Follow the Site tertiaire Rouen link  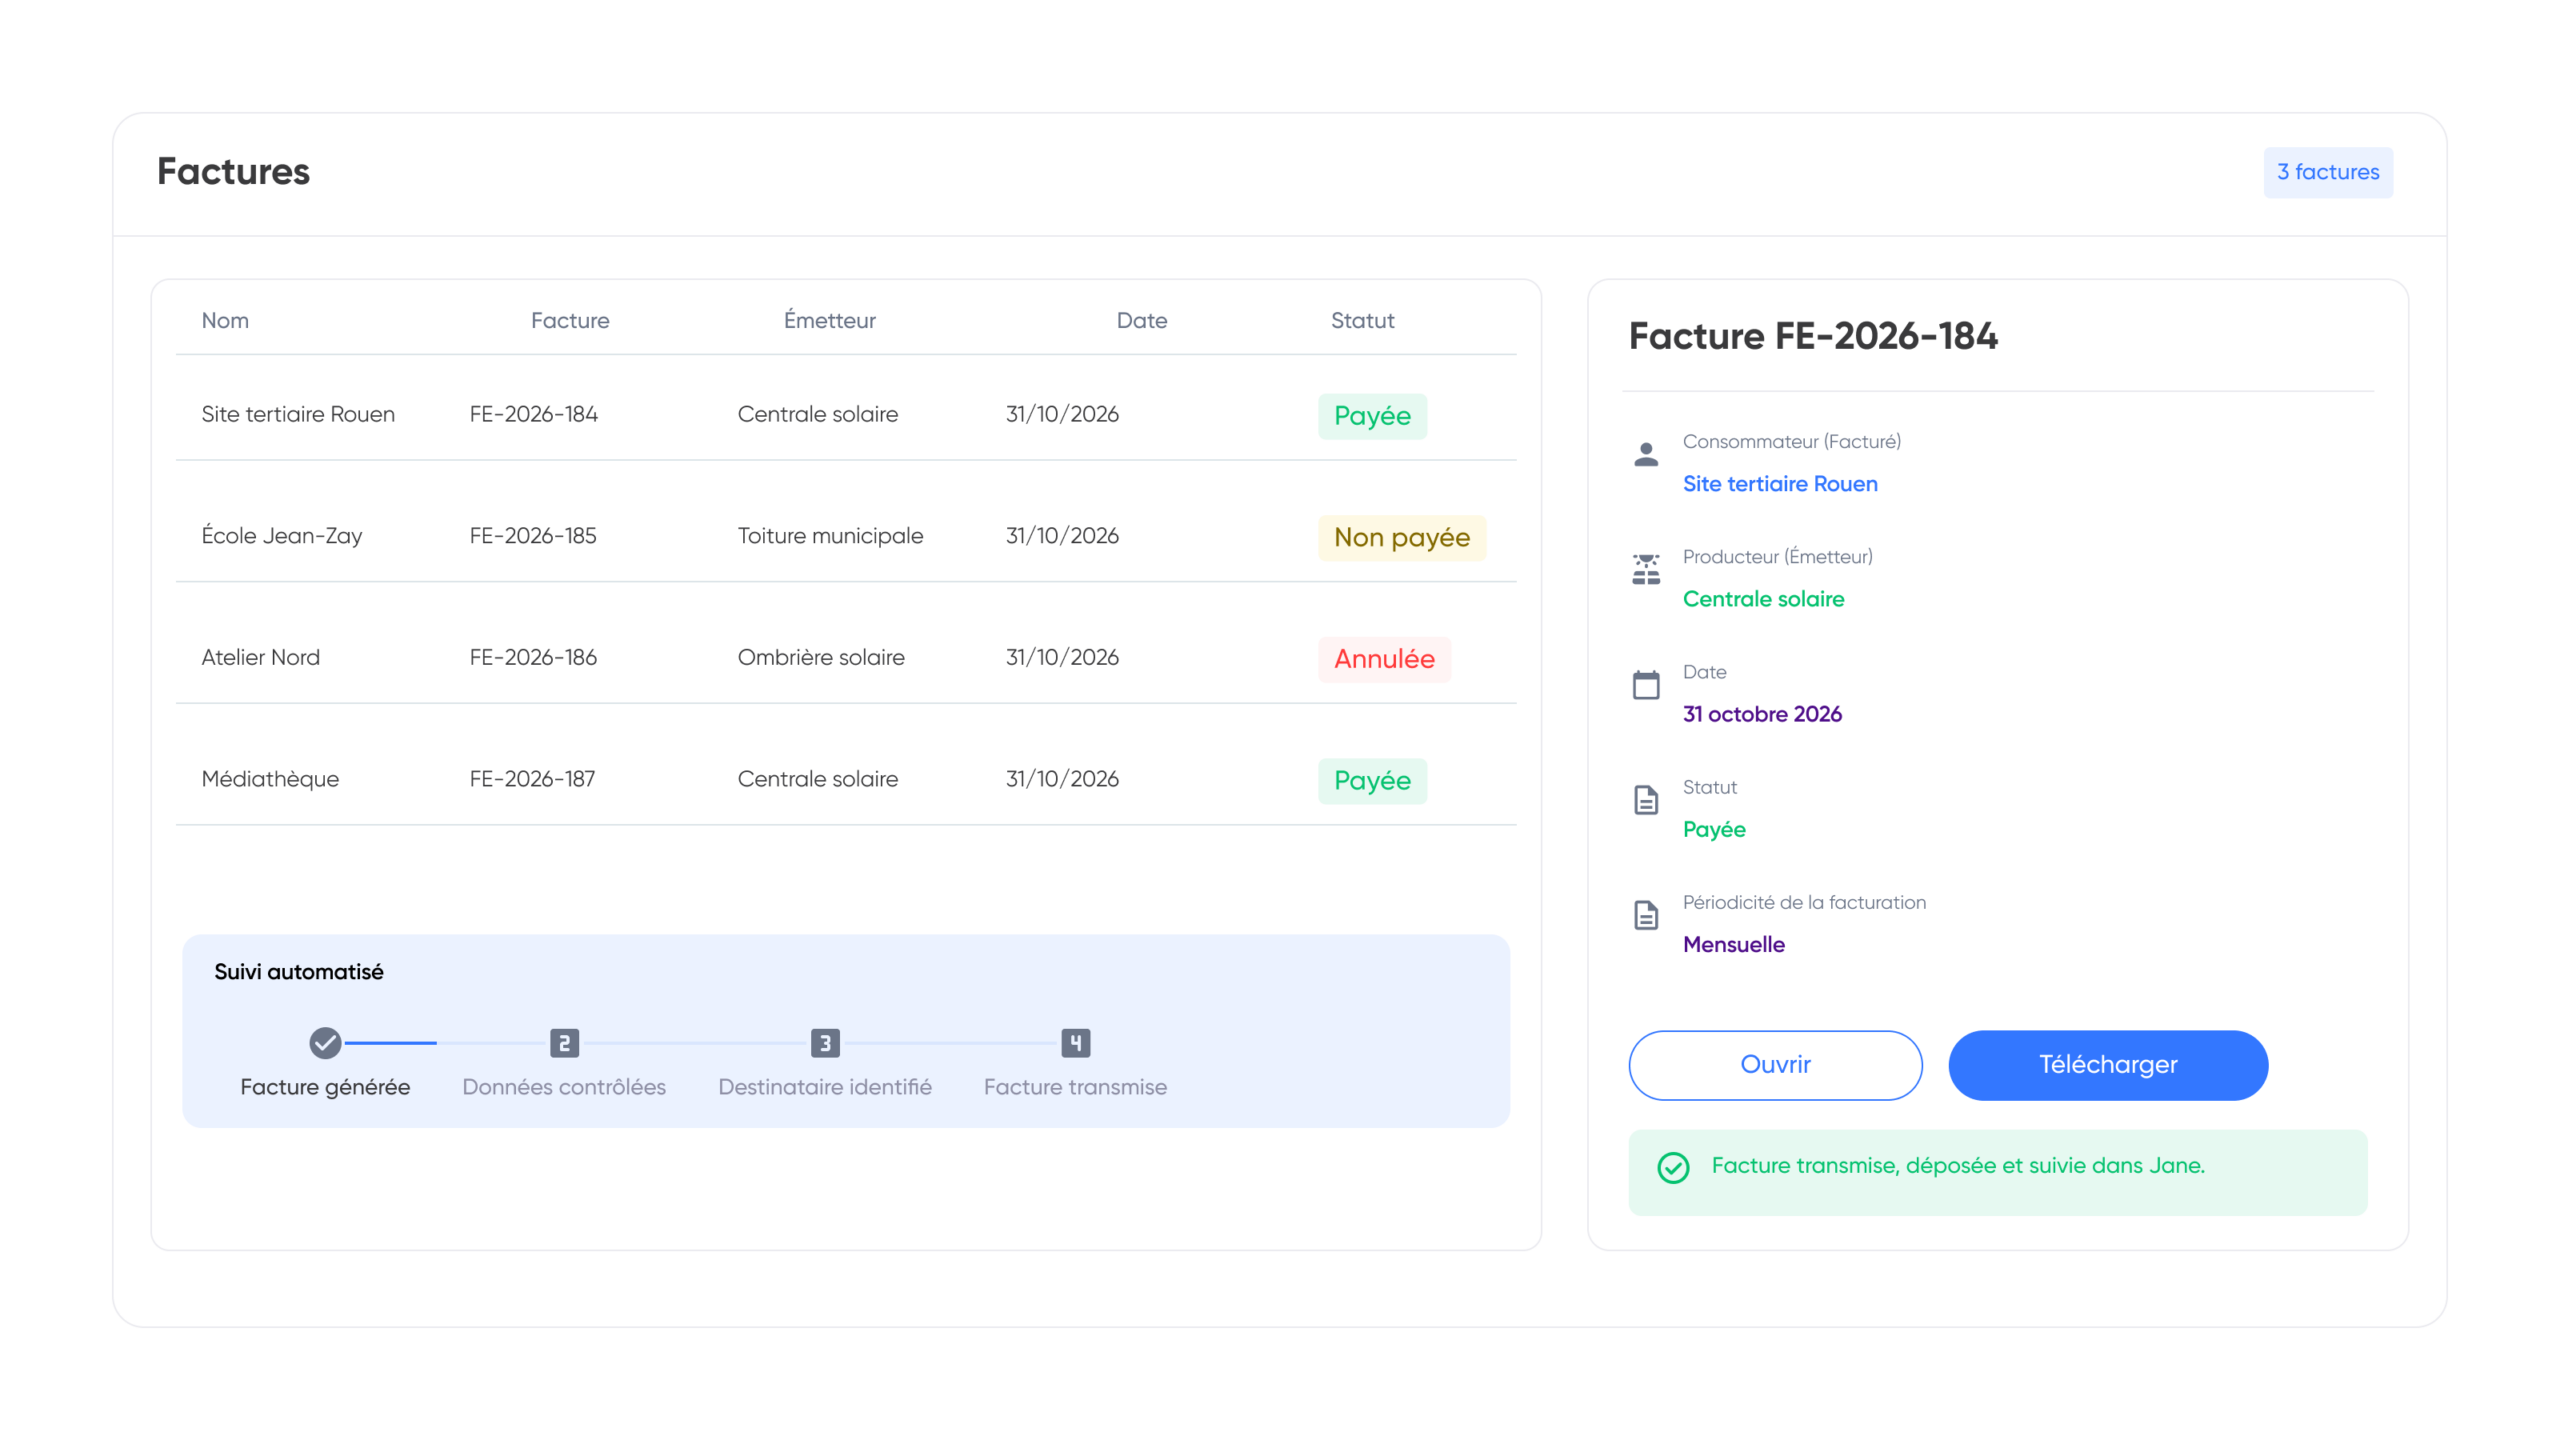(1780, 484)
